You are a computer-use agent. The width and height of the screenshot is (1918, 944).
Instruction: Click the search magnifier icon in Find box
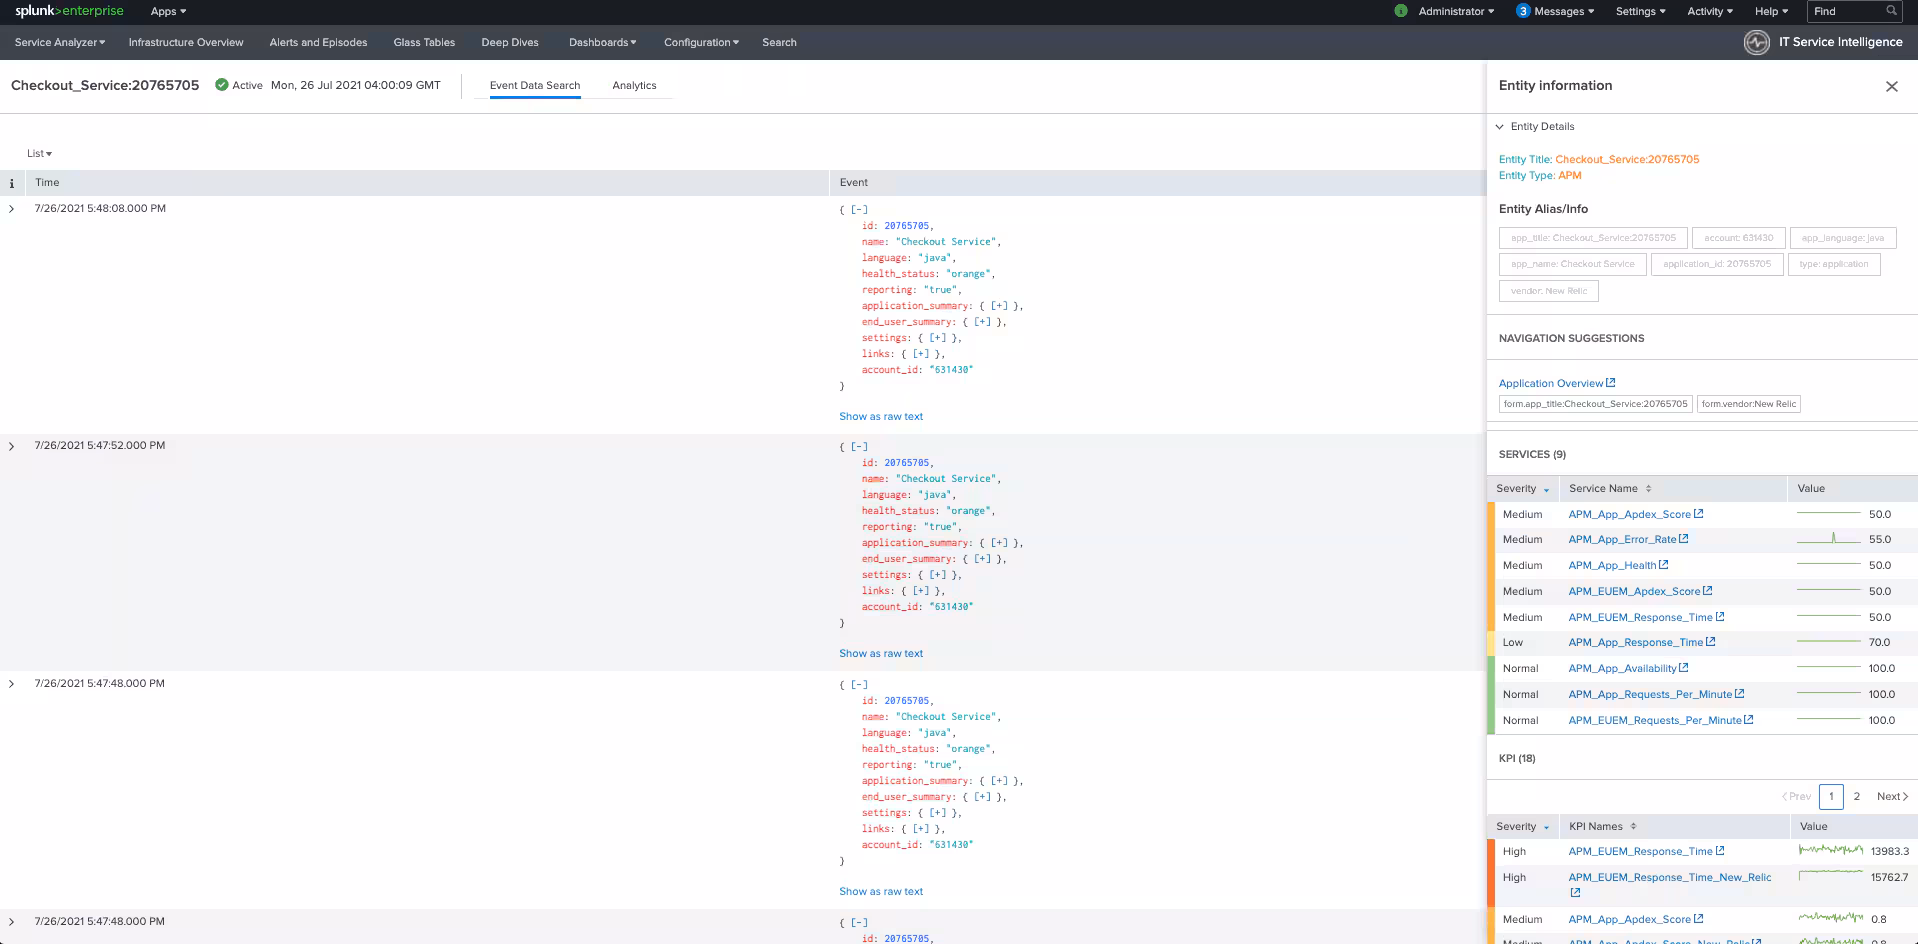pos(1891,11)
